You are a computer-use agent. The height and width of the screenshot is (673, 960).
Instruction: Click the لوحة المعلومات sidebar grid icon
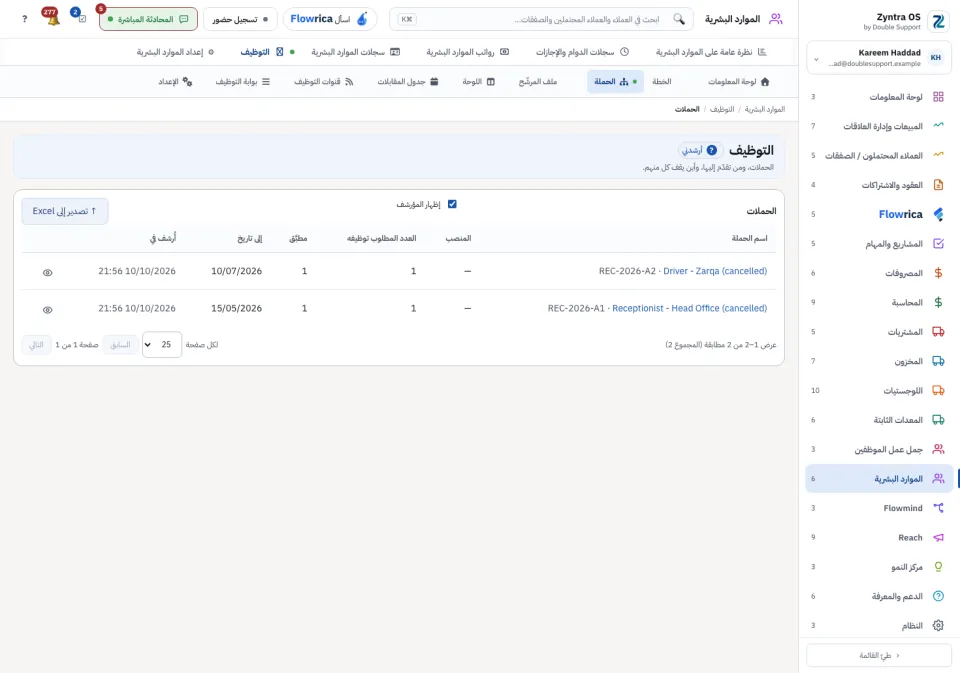pos(938,97)
